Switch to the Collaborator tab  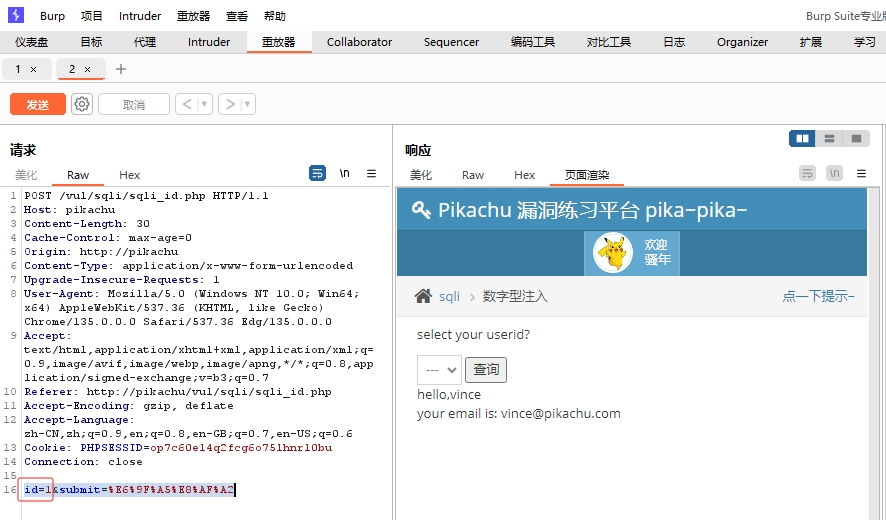coord(359,42)
